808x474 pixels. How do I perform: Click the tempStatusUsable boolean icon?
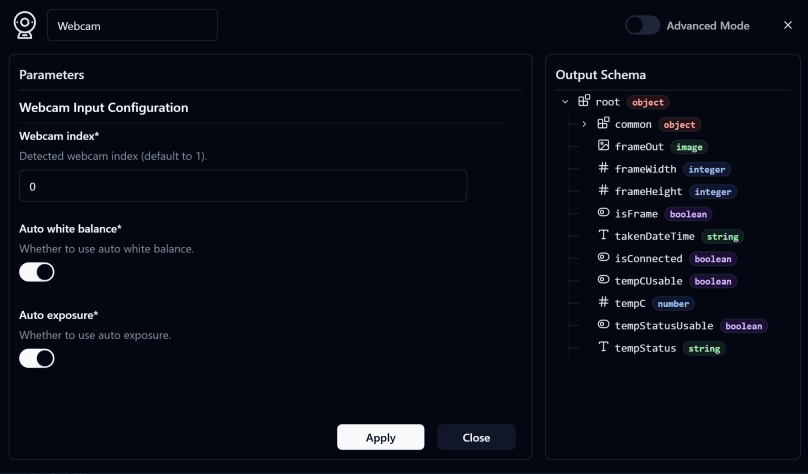pyautogui.click(x=603, y=324)
